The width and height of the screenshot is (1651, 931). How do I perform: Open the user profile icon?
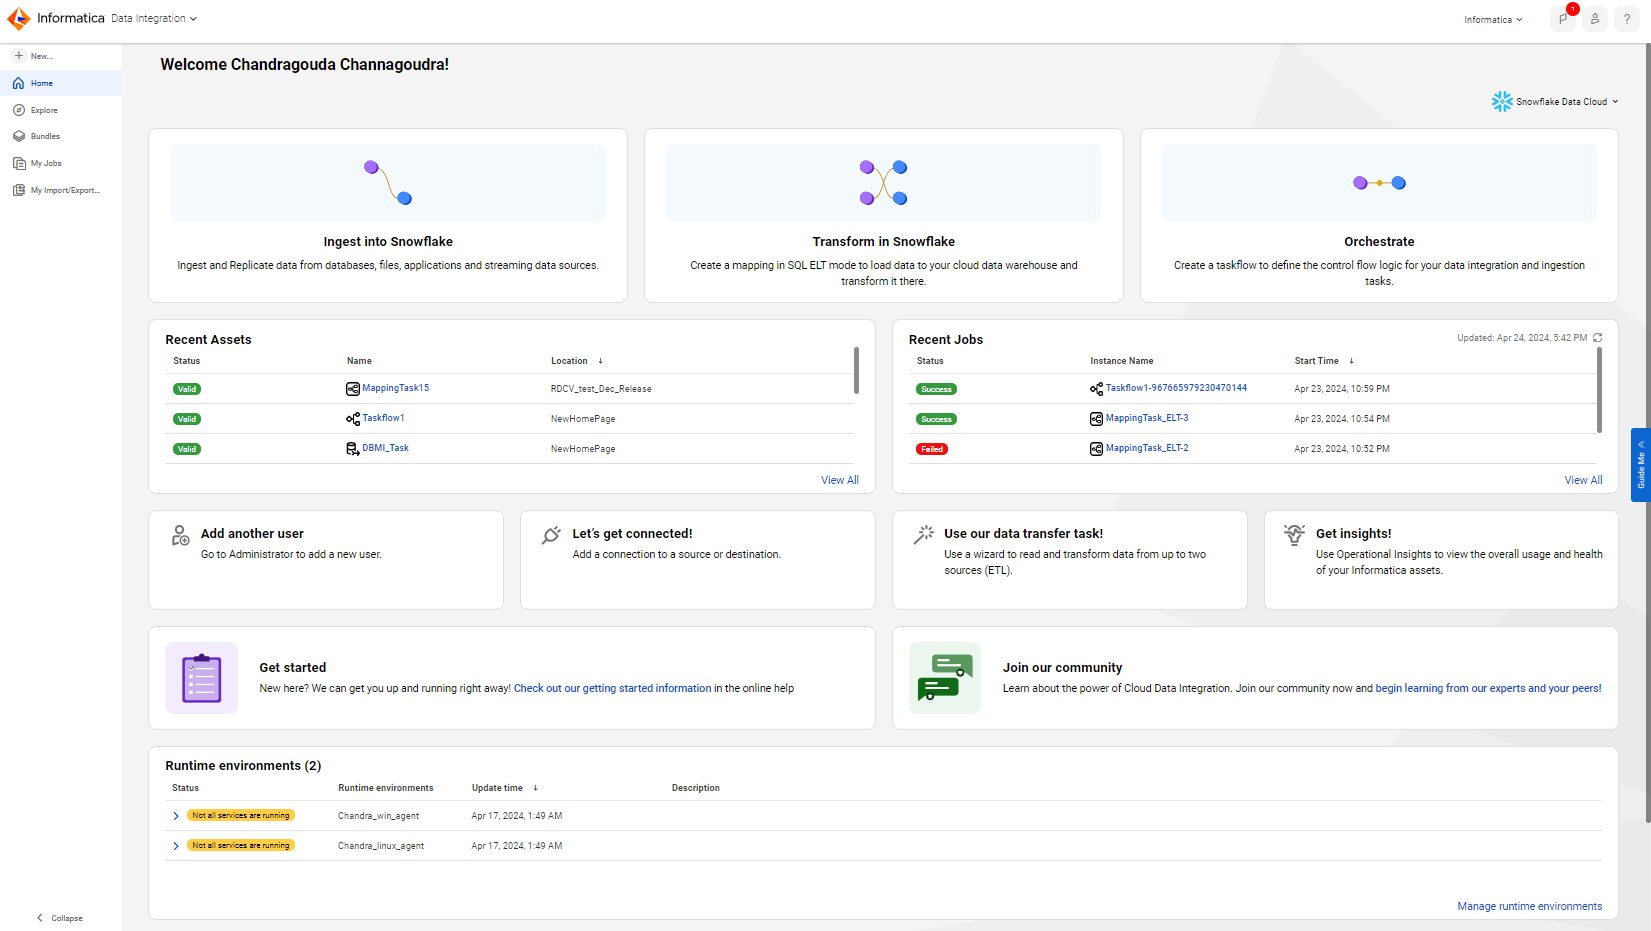coord(1595,19)
